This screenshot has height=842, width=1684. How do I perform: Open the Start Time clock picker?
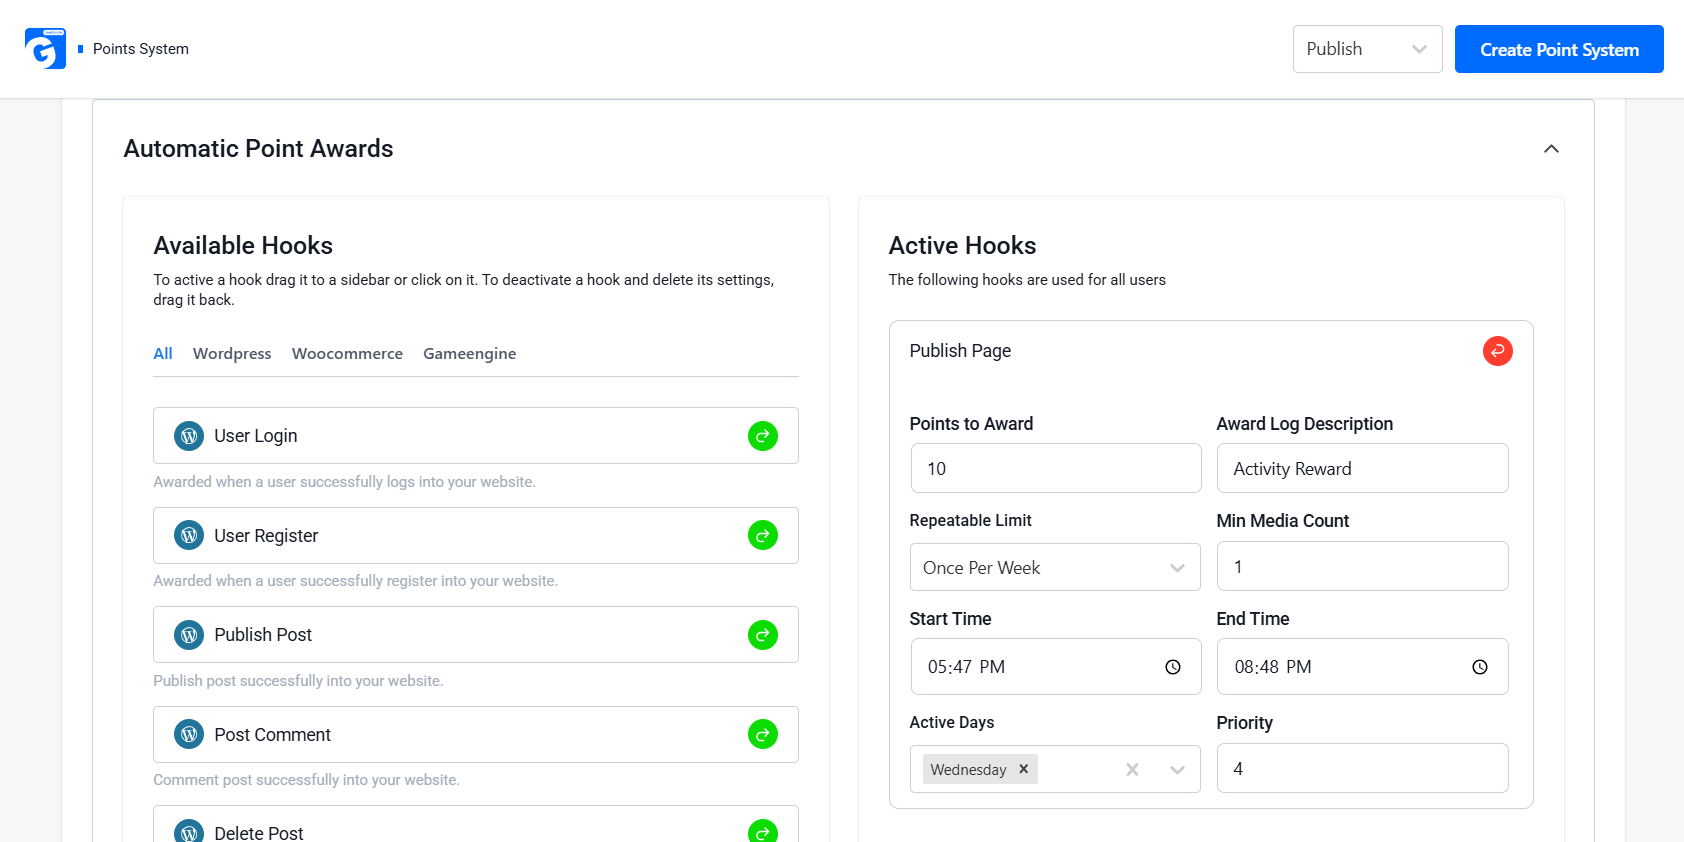point(1173,667)
